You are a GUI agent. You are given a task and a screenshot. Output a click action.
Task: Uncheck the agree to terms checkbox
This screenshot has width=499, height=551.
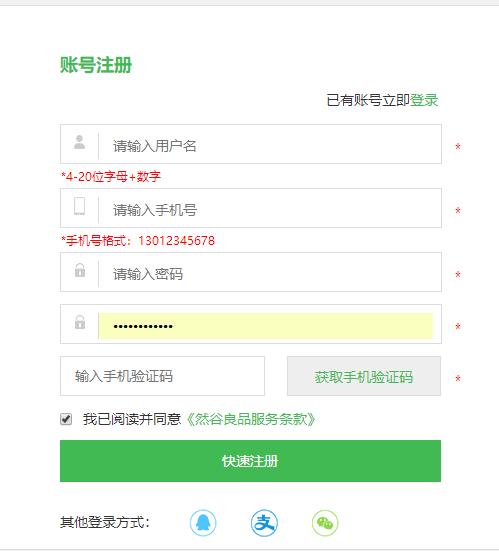point(66,419)
